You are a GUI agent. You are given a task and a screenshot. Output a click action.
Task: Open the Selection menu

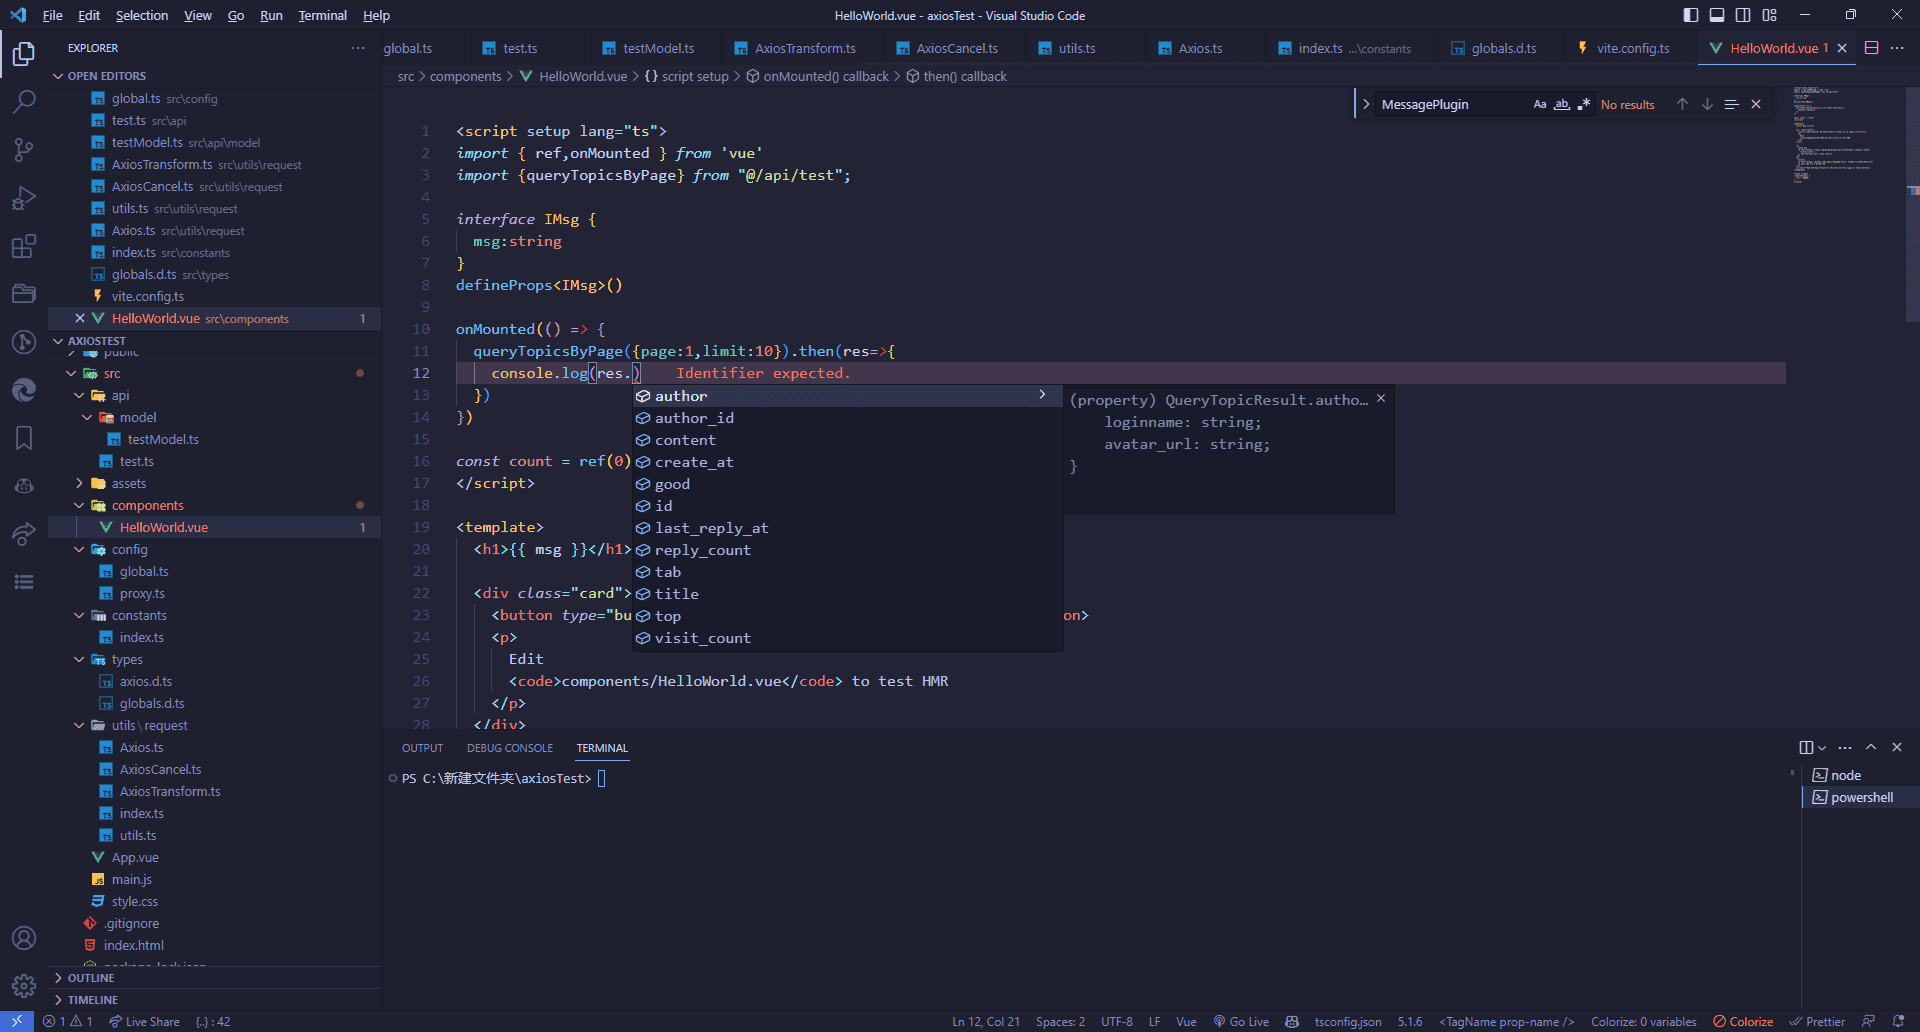pos(141,15)
